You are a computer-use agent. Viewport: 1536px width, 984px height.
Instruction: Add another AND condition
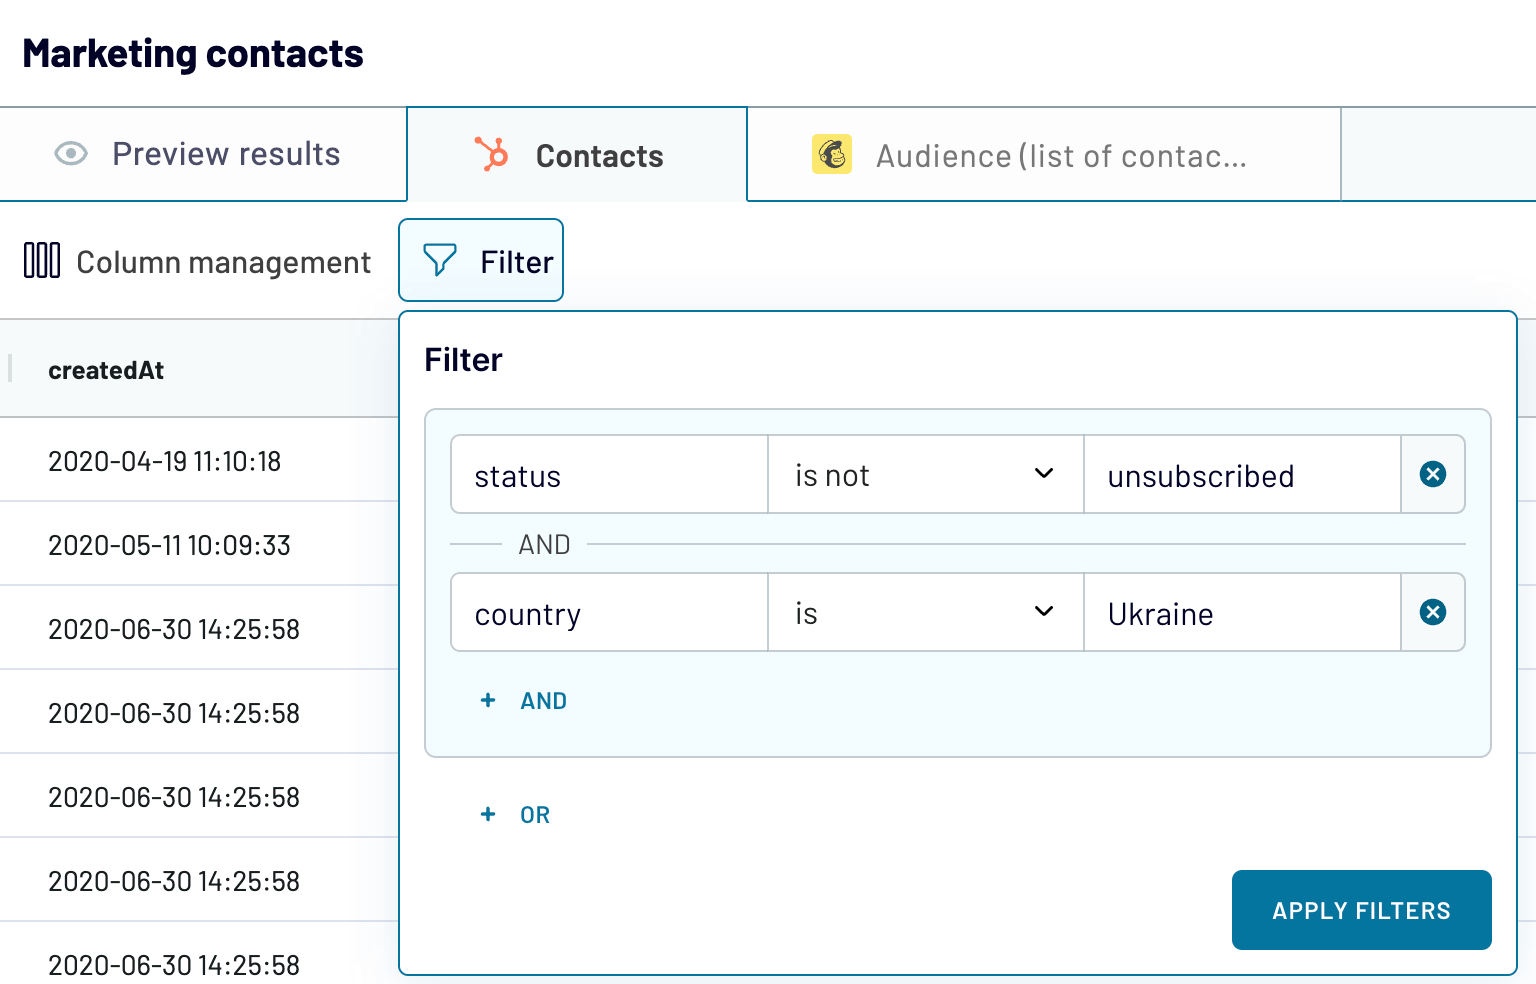click(x=543, y=701)
